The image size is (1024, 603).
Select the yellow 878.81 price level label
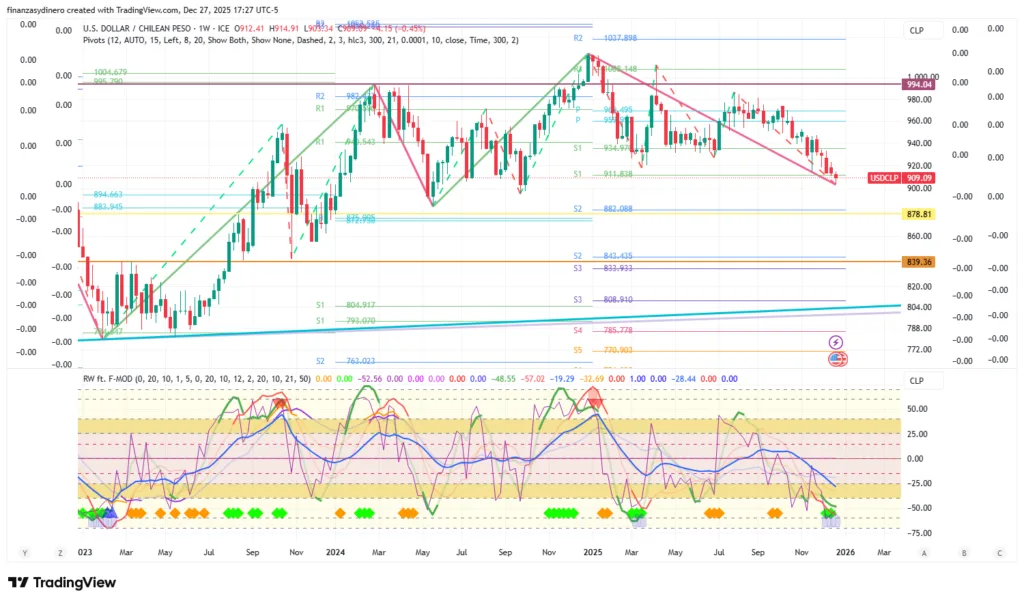coord(919,215)
